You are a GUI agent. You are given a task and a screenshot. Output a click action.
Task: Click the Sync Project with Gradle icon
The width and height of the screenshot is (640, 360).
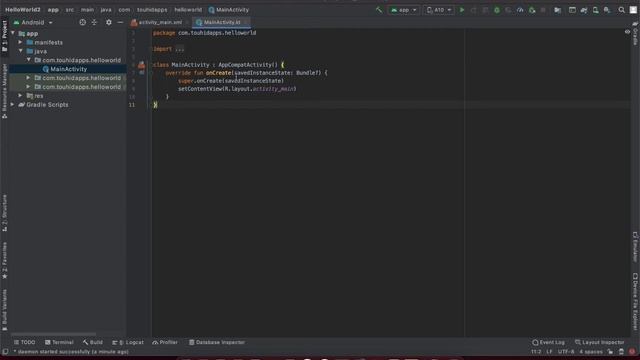pyautogui.click(x=584, y=10)
